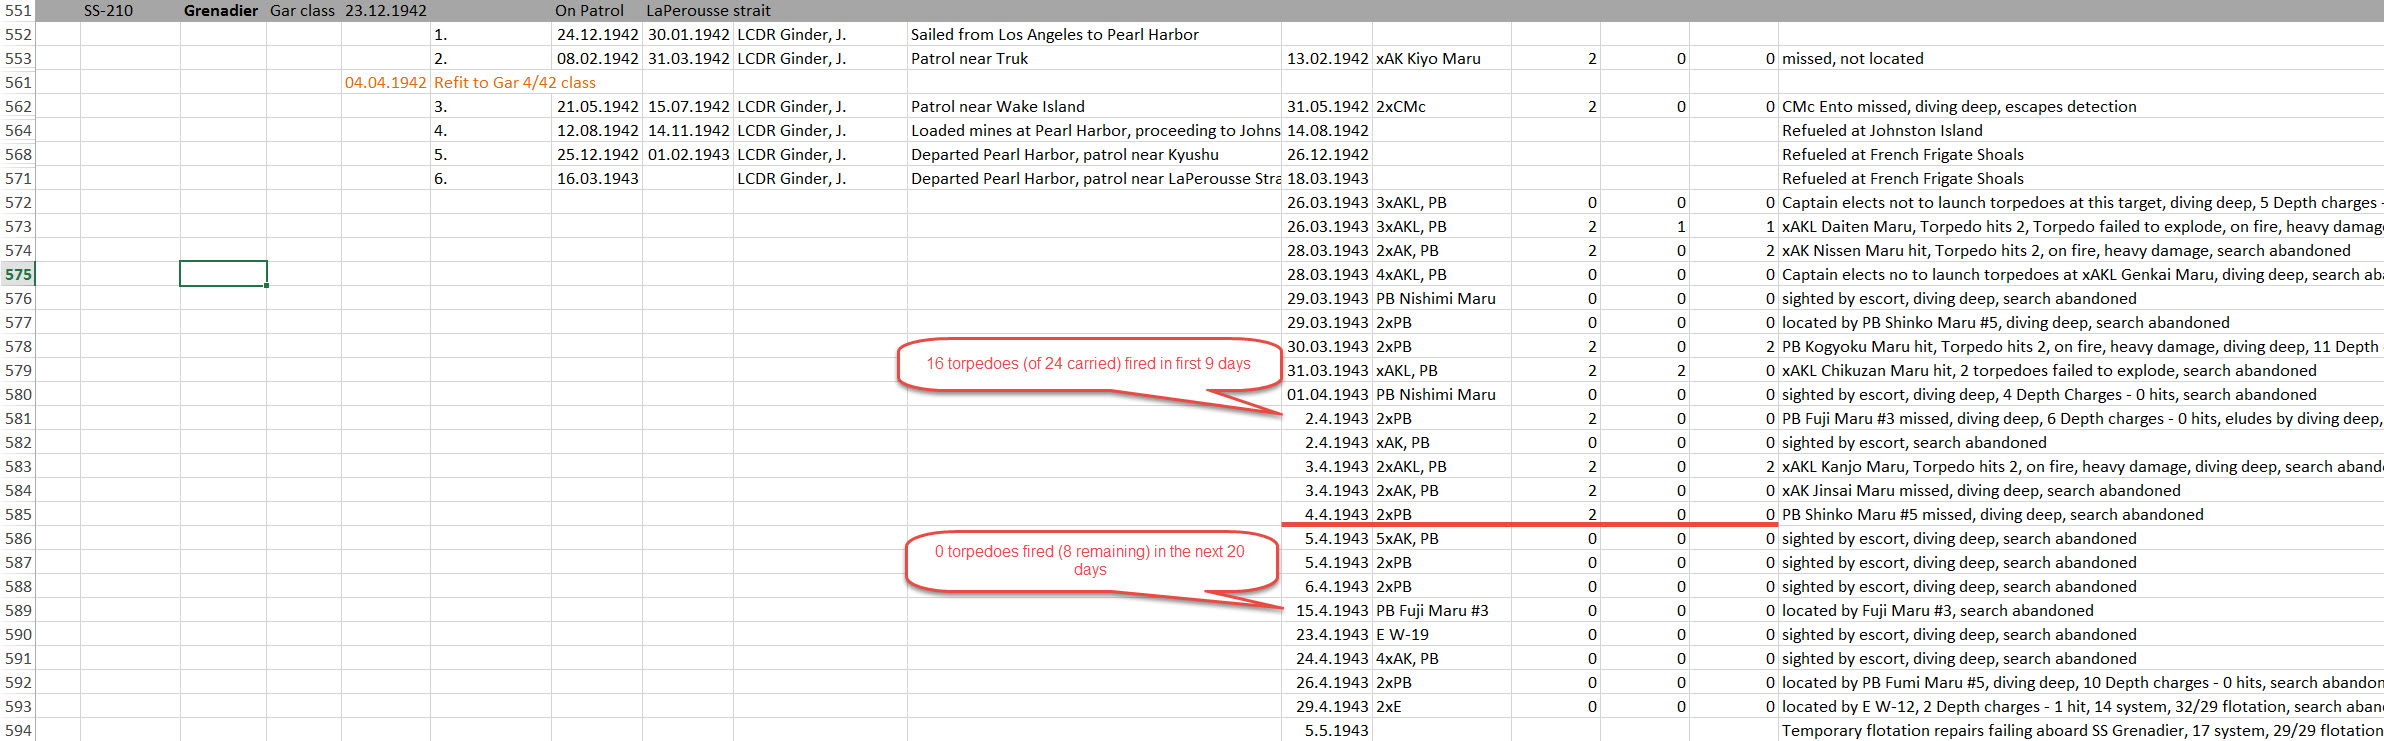Viewport: 2384px width, 741px height.
Task: Select the 'missed, not located' remark cell
Action: pos(1852,58)
